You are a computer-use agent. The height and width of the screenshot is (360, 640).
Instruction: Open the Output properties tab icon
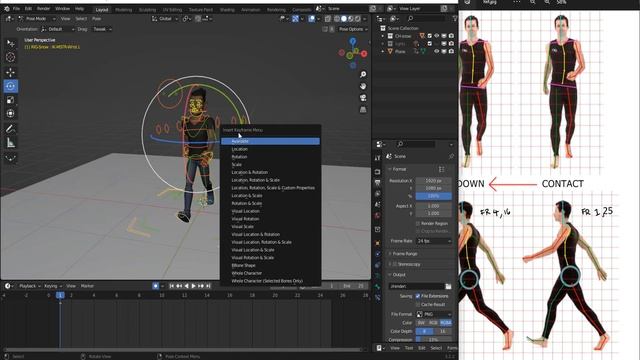pyautogui.click(x=378, y=183)
